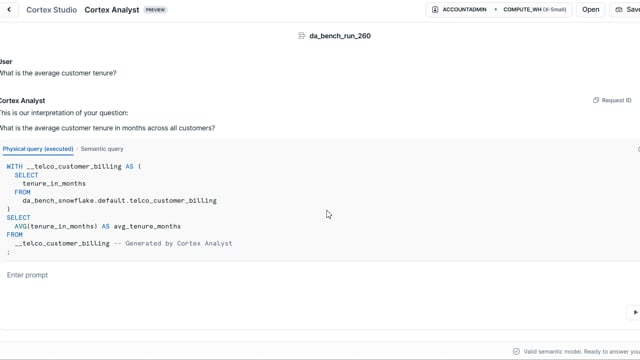This screenshot has width=640, height=360.
Task: Click the PREVIEW badge beside Cortex Analyst
Action: (x=155, y=10)
